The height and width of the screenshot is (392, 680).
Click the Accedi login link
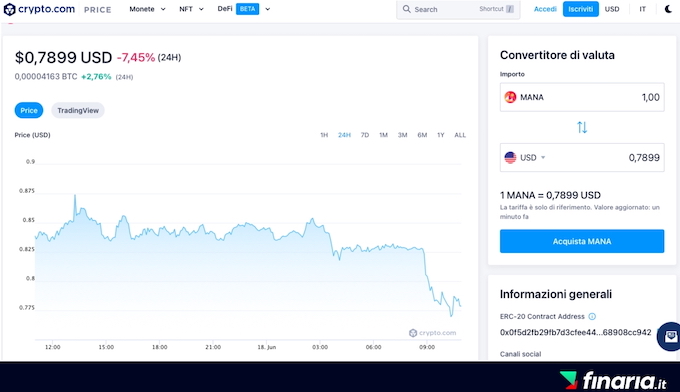tap(545, 9)
